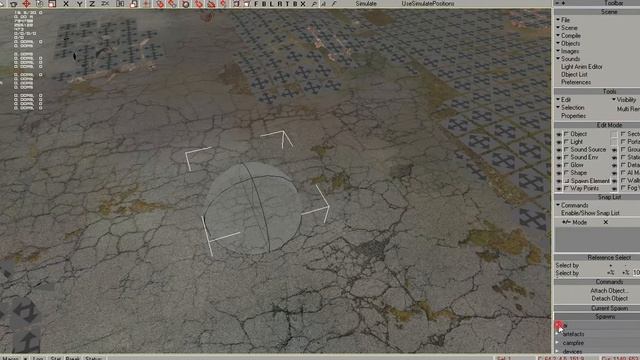Enable Sound Env edit mode checkbox
Screen dimensions: 640x360
[567, 157]
